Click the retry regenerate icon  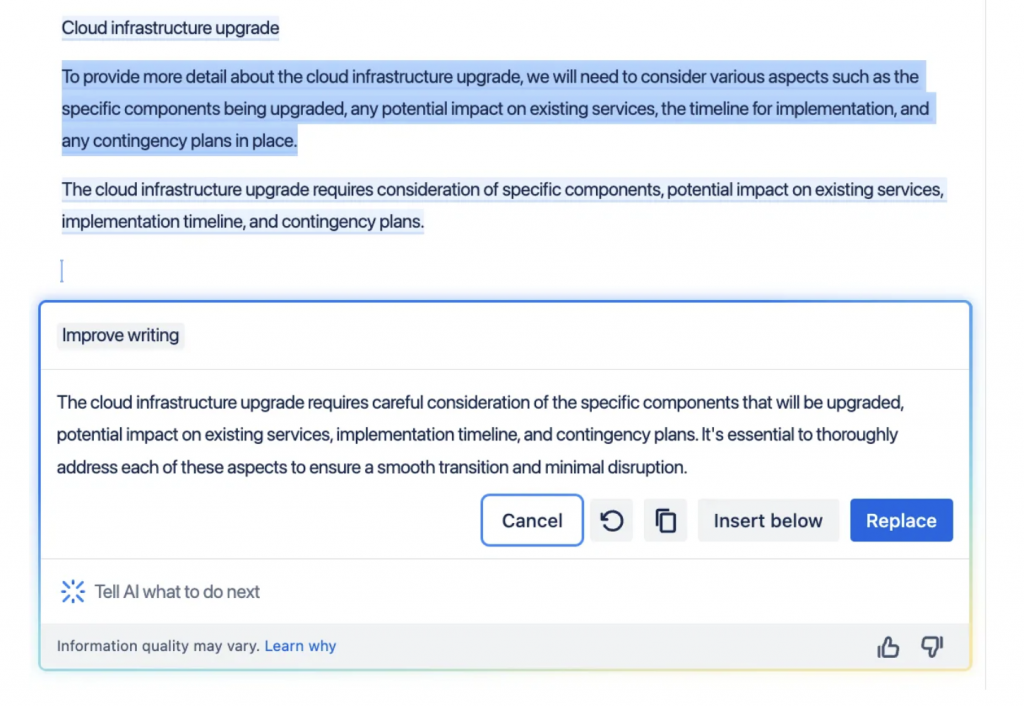pyautogui.click(x=611, y=521)
